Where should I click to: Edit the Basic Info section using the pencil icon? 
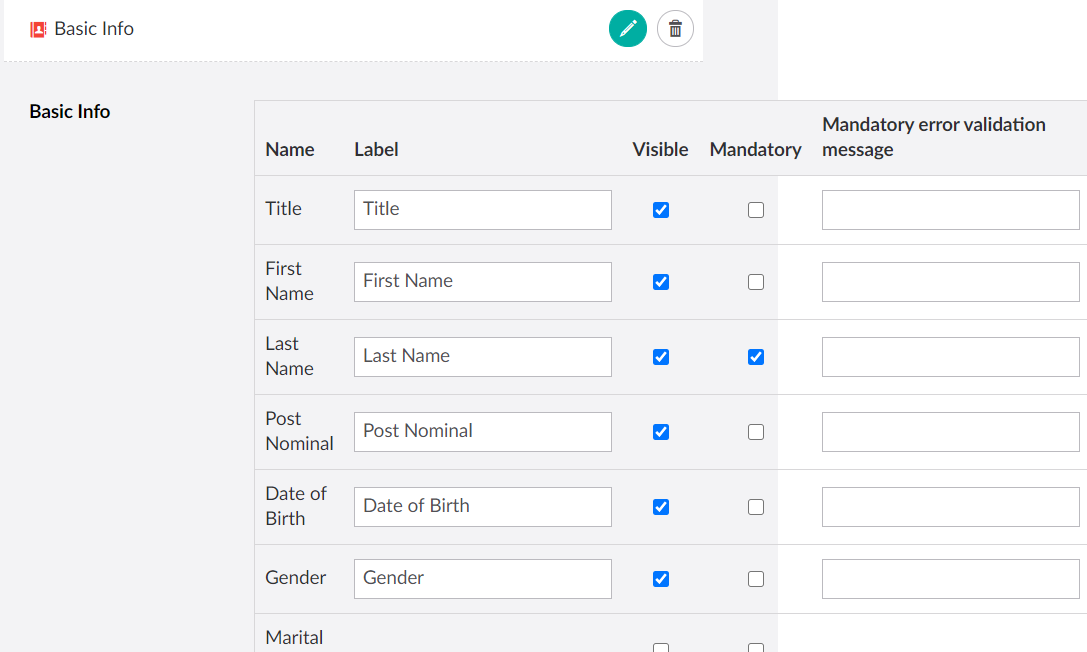pyautogui.click(x=628, y=29)
